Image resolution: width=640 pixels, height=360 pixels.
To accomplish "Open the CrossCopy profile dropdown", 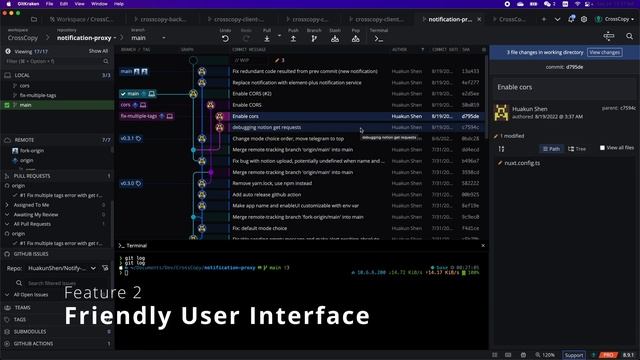I will click(615, 19).
